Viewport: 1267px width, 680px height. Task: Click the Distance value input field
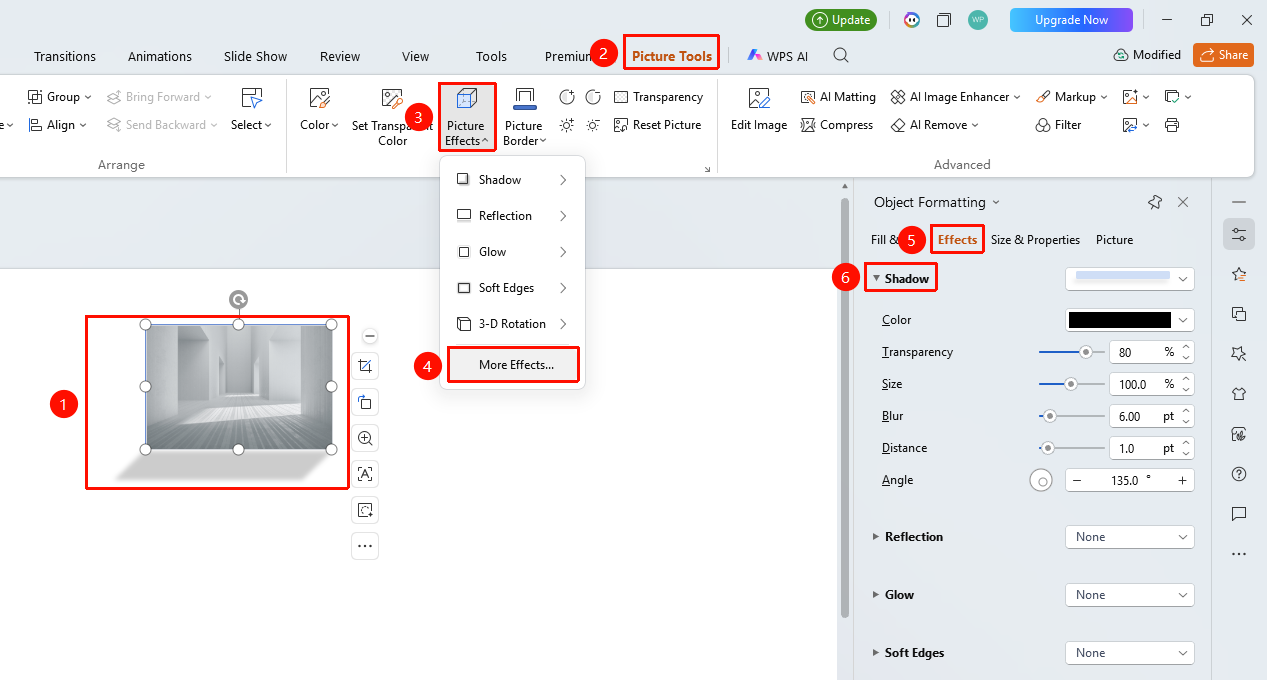(1143, 448)
